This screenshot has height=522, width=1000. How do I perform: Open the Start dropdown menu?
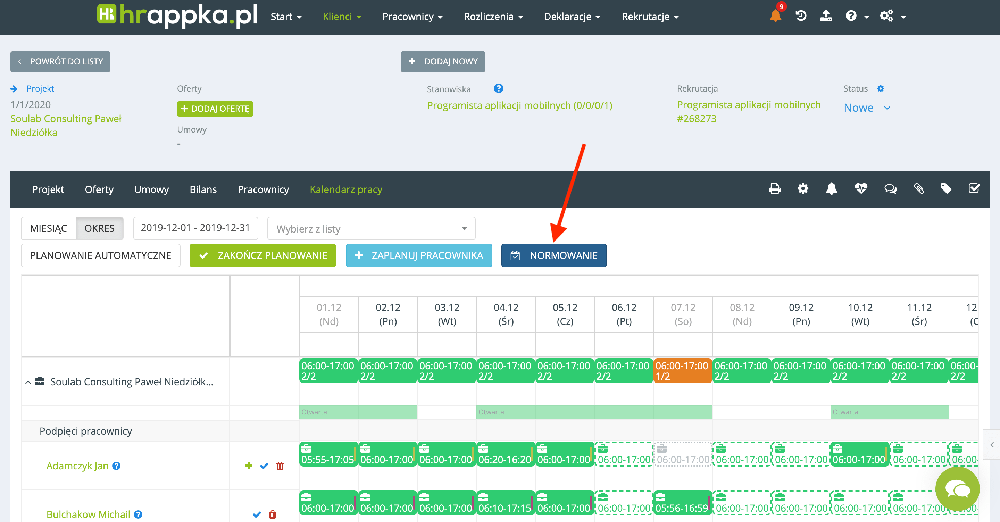click(286, 17)
